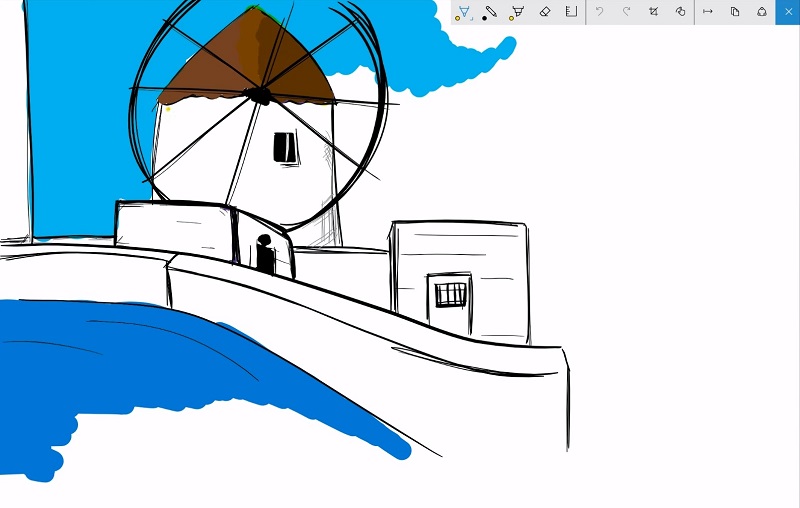
Task: Close the sketchpad with the X button
Action: pyautogui.click(x=788, y=12)
